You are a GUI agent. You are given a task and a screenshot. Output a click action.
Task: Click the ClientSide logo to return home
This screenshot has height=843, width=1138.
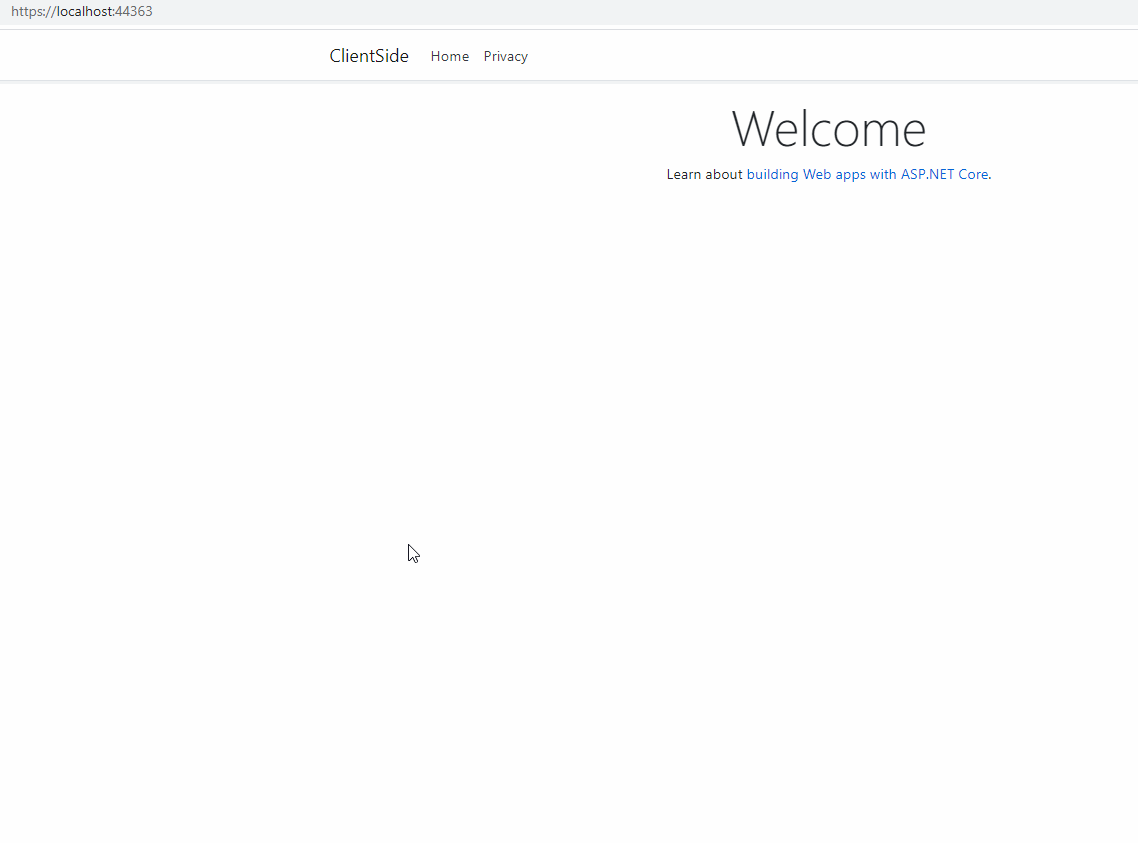coord(368,56)
